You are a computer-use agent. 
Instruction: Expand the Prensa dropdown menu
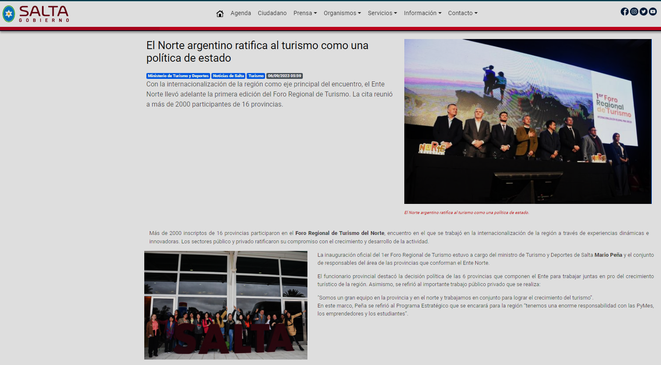pos(305,13)
